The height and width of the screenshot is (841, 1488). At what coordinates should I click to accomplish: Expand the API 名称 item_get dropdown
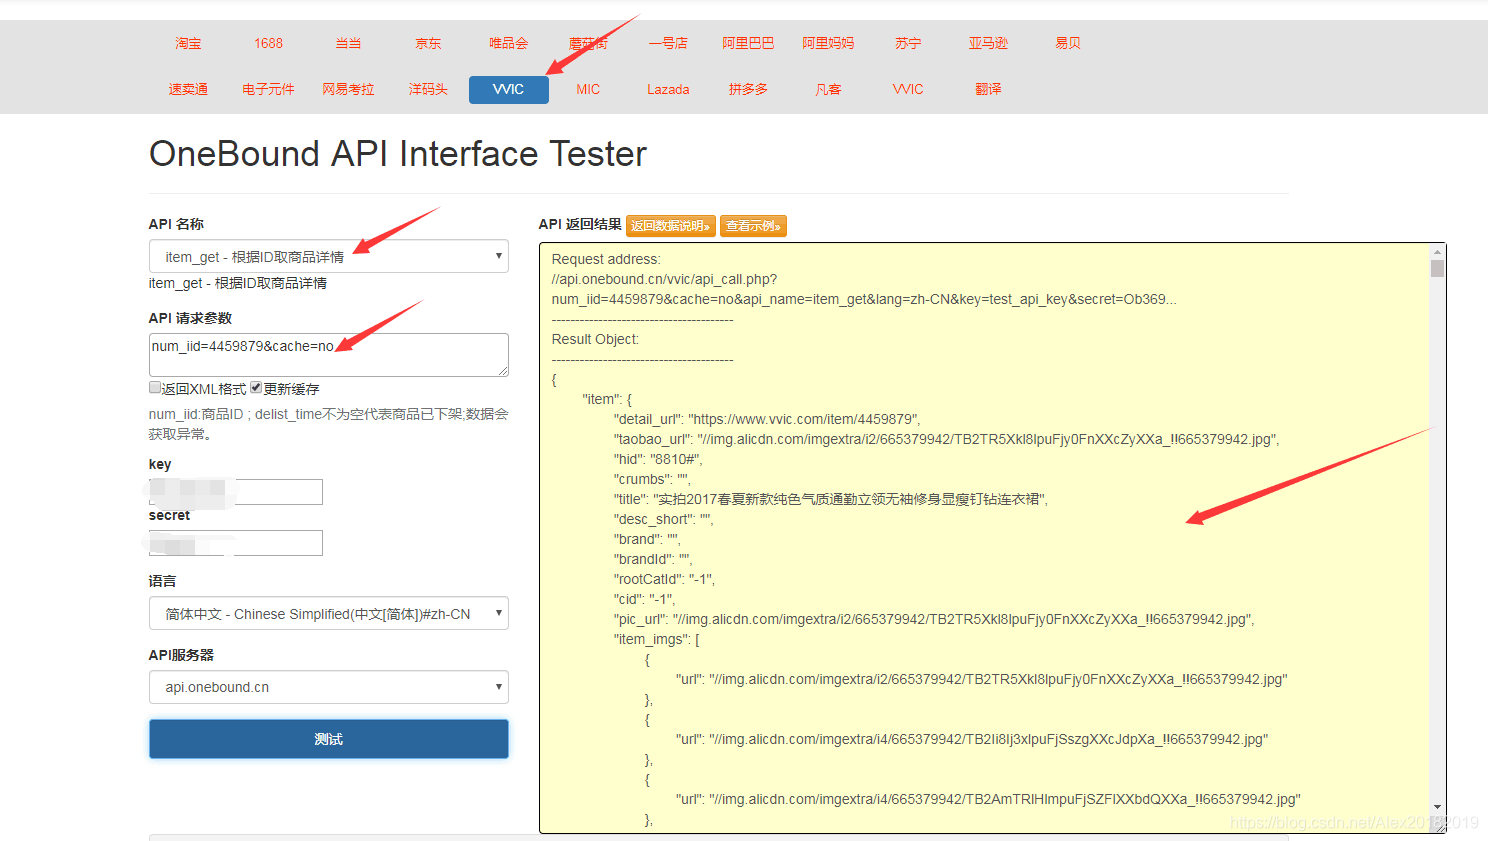tap(329, 256)
